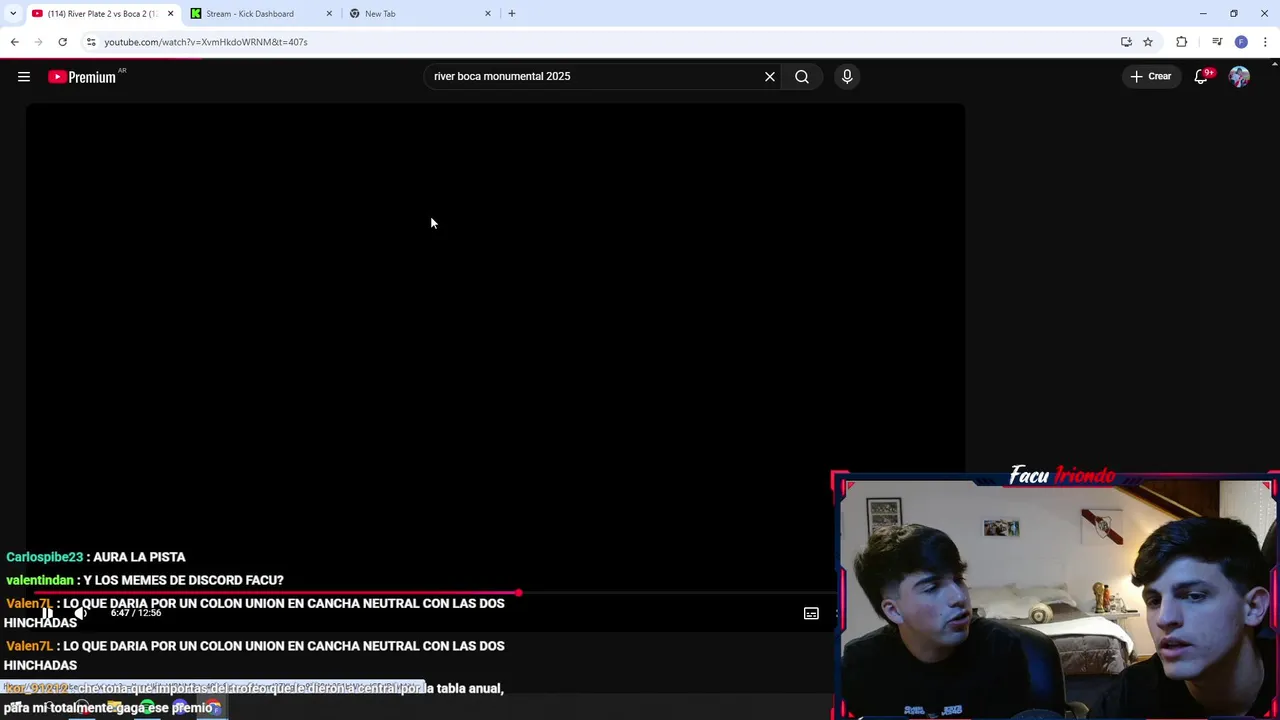Click username valentindan in chat

pos(40,580)
